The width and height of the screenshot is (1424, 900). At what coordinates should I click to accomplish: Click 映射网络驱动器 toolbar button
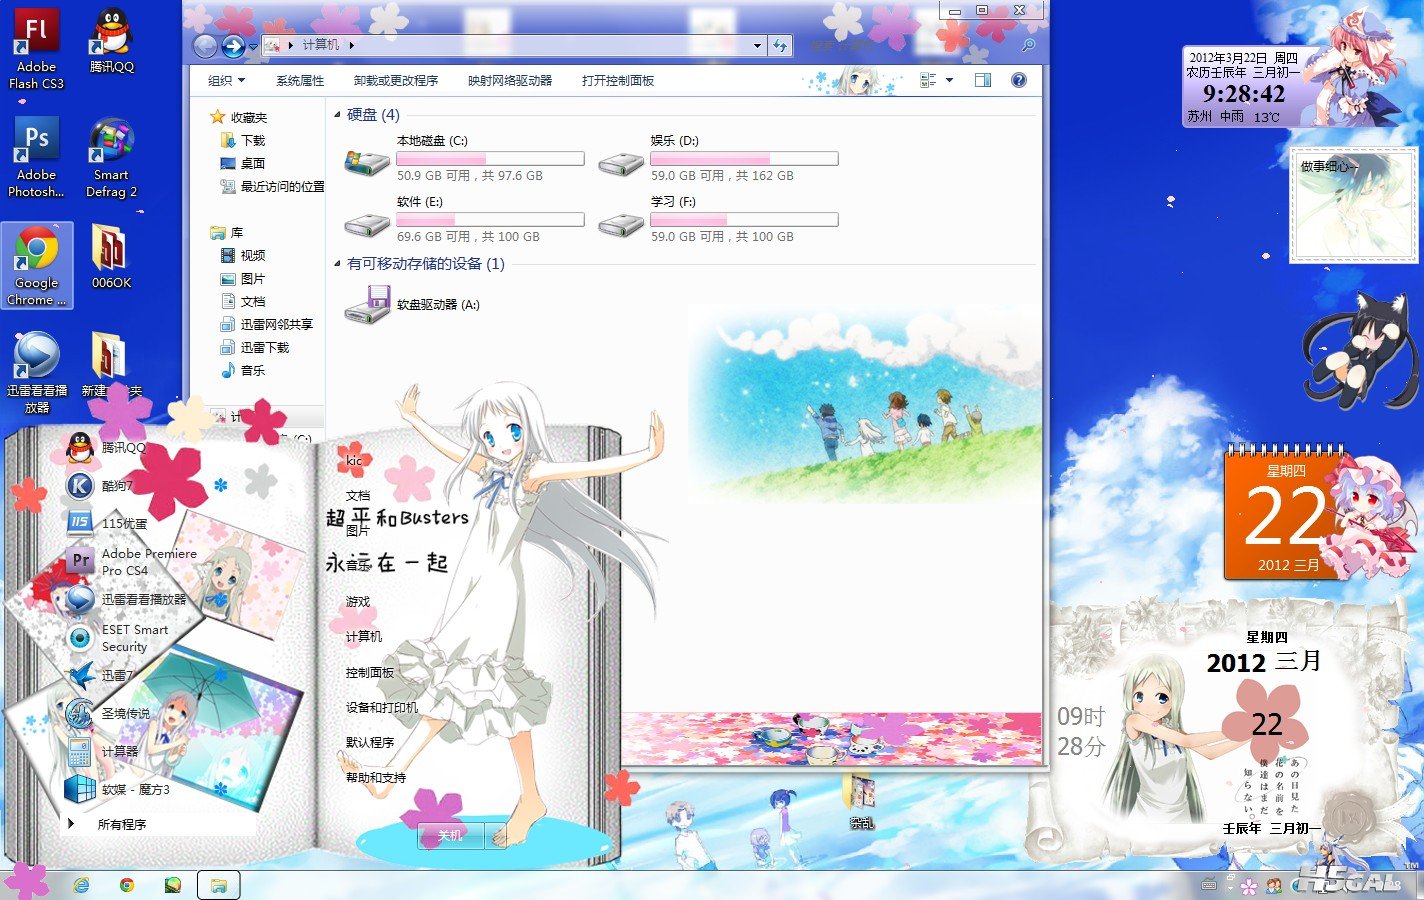coord(510,81)
